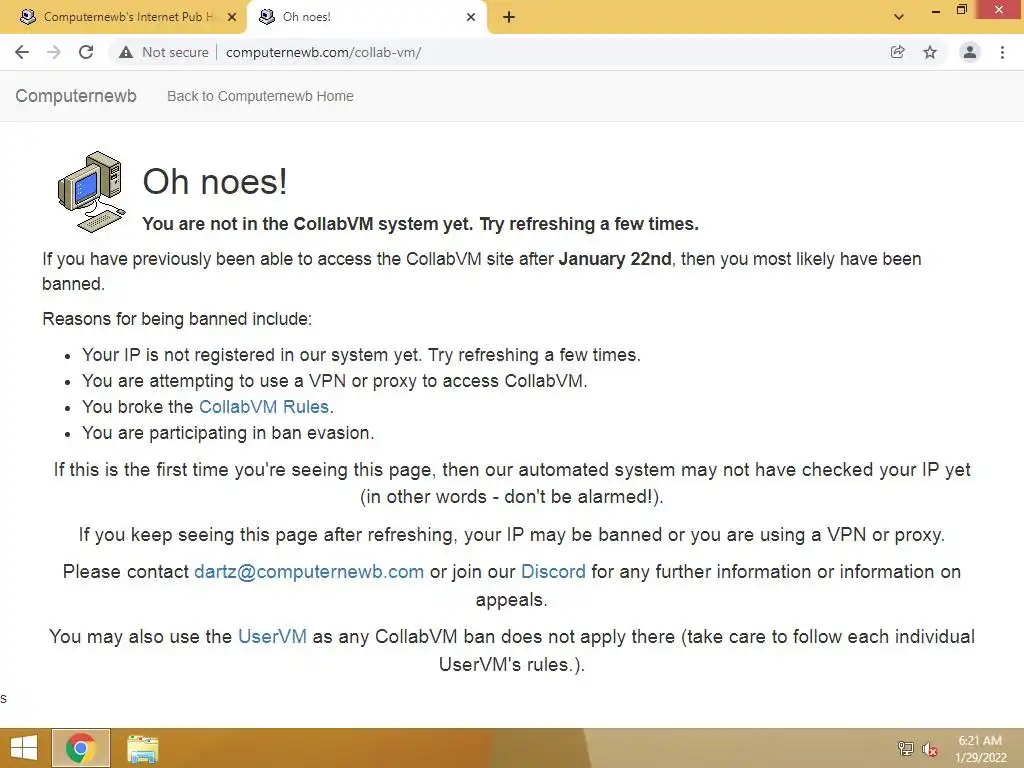The width and height of the screenshot is (1024, 768).
Task: Go back using the browser back arrow
Action: [22, 52]
